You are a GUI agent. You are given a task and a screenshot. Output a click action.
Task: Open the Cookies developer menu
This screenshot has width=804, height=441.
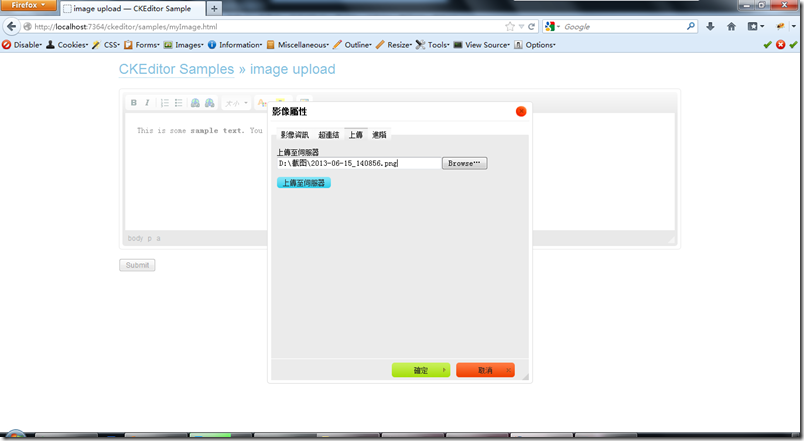pos(67,45)
